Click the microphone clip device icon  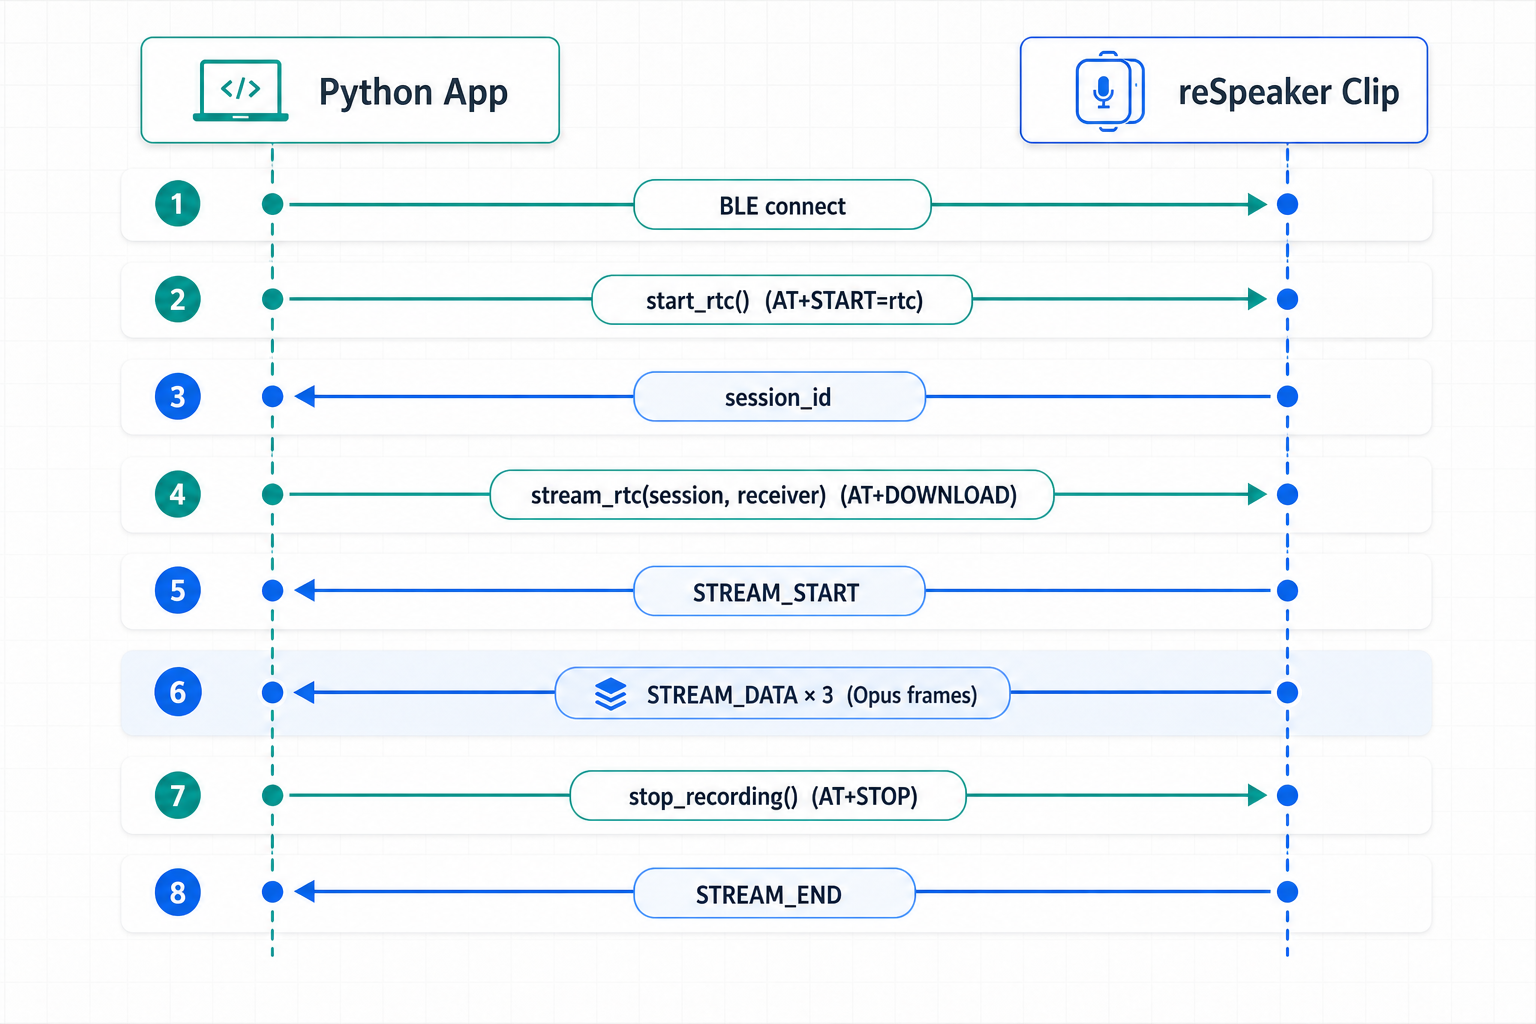point(1109,91)
